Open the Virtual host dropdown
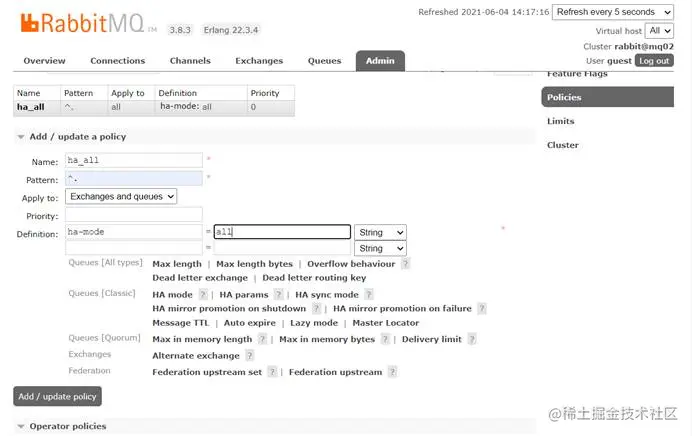Image resolution: width=692 pixels, height=436 pixels. 659,30
